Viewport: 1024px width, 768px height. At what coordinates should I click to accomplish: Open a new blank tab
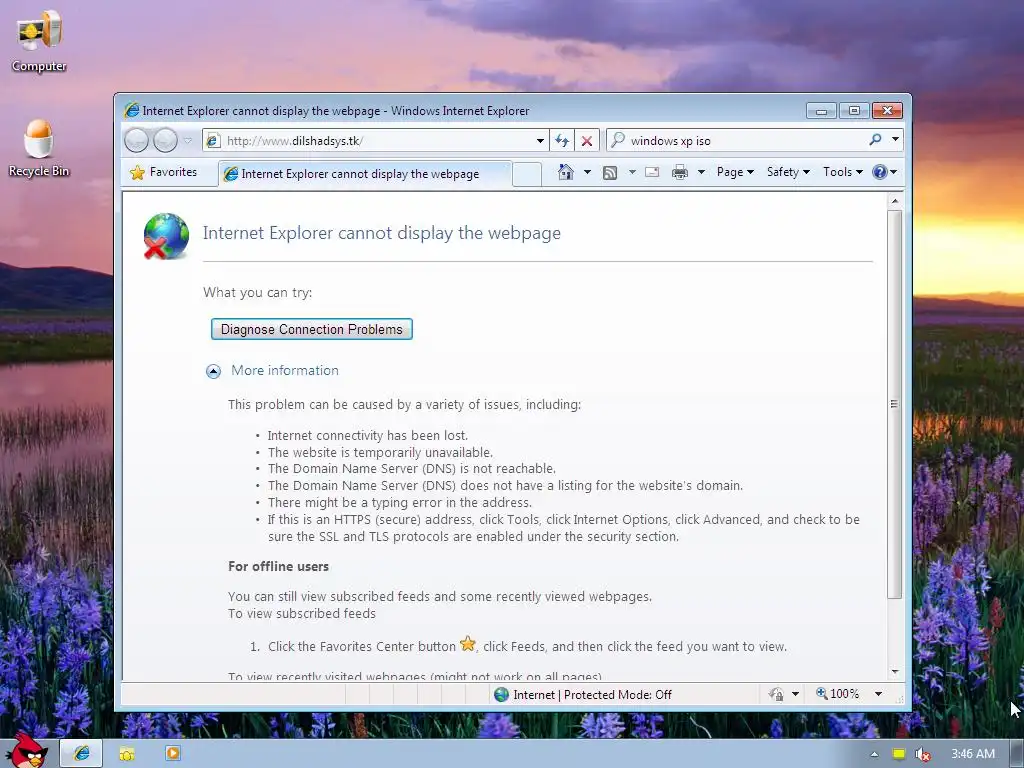[526, 174]
